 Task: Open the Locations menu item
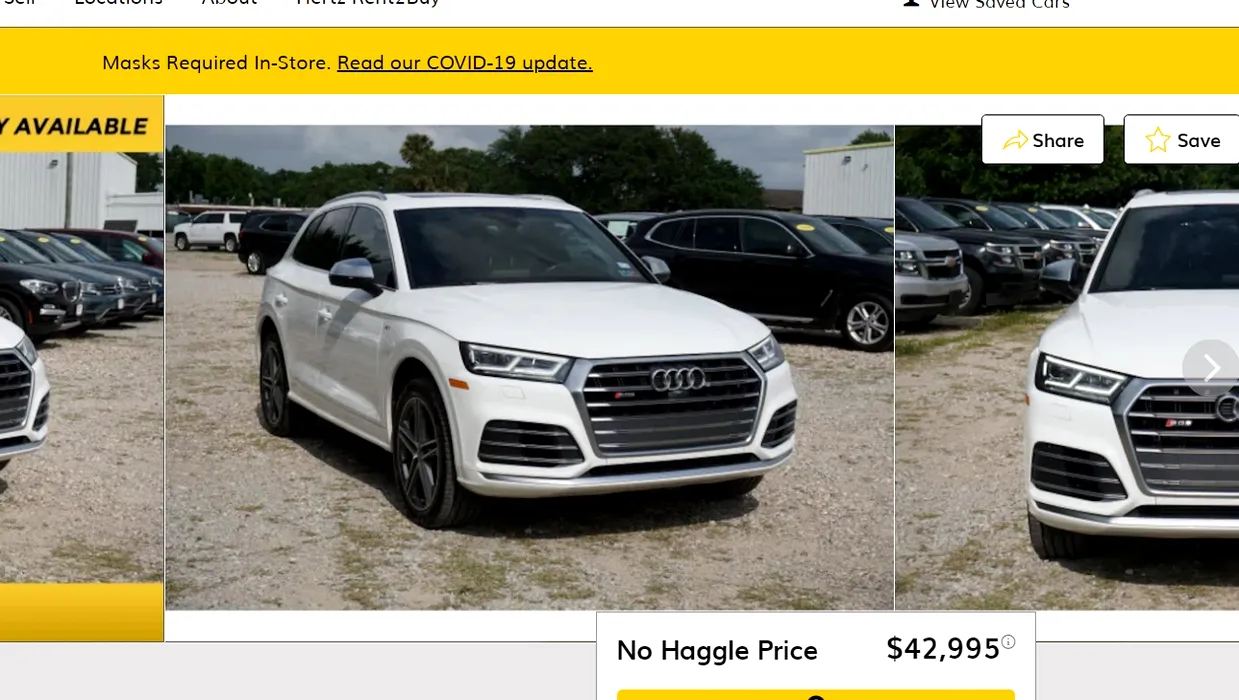click(118, 3)
